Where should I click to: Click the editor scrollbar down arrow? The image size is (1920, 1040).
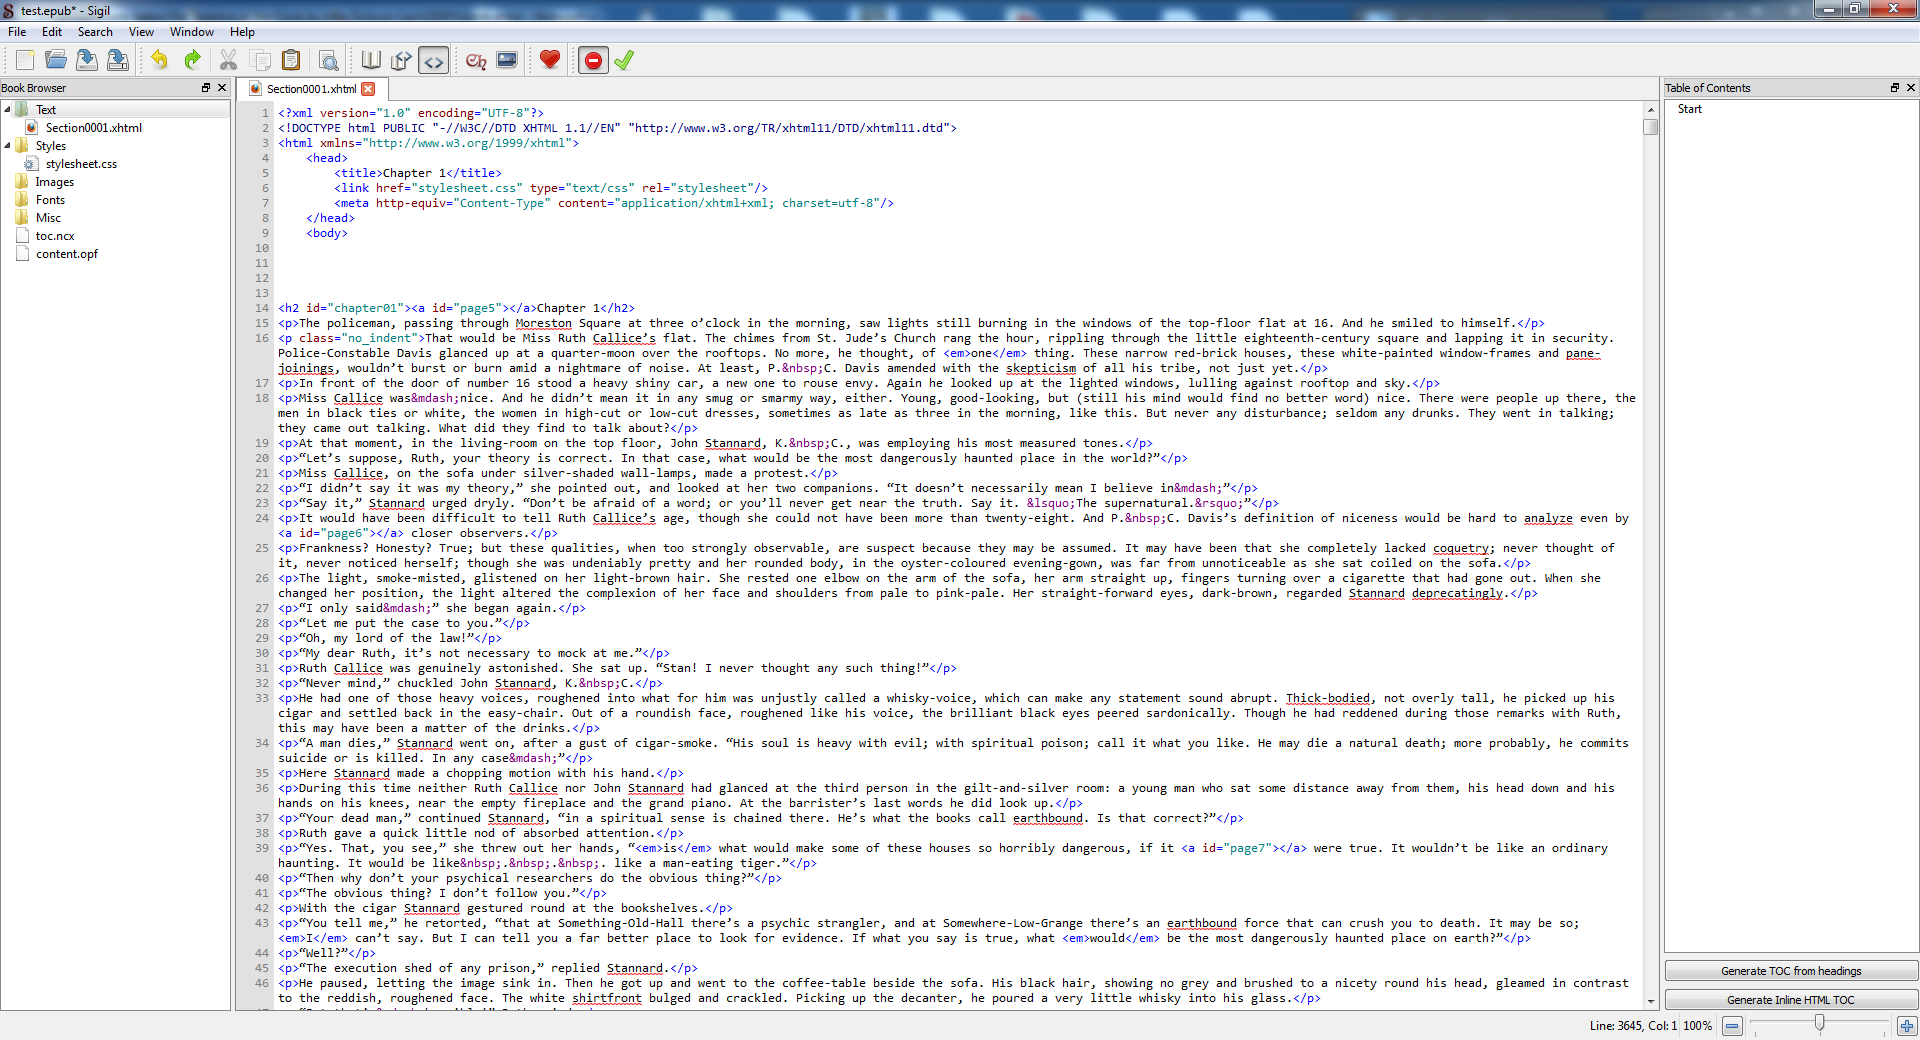tap(1650, 1001)
